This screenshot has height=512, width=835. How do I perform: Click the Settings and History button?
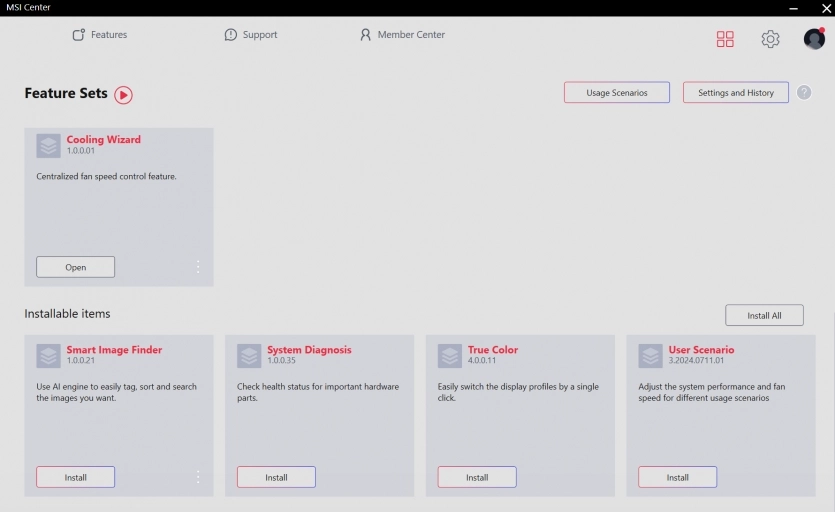click(x=736, y=93)
